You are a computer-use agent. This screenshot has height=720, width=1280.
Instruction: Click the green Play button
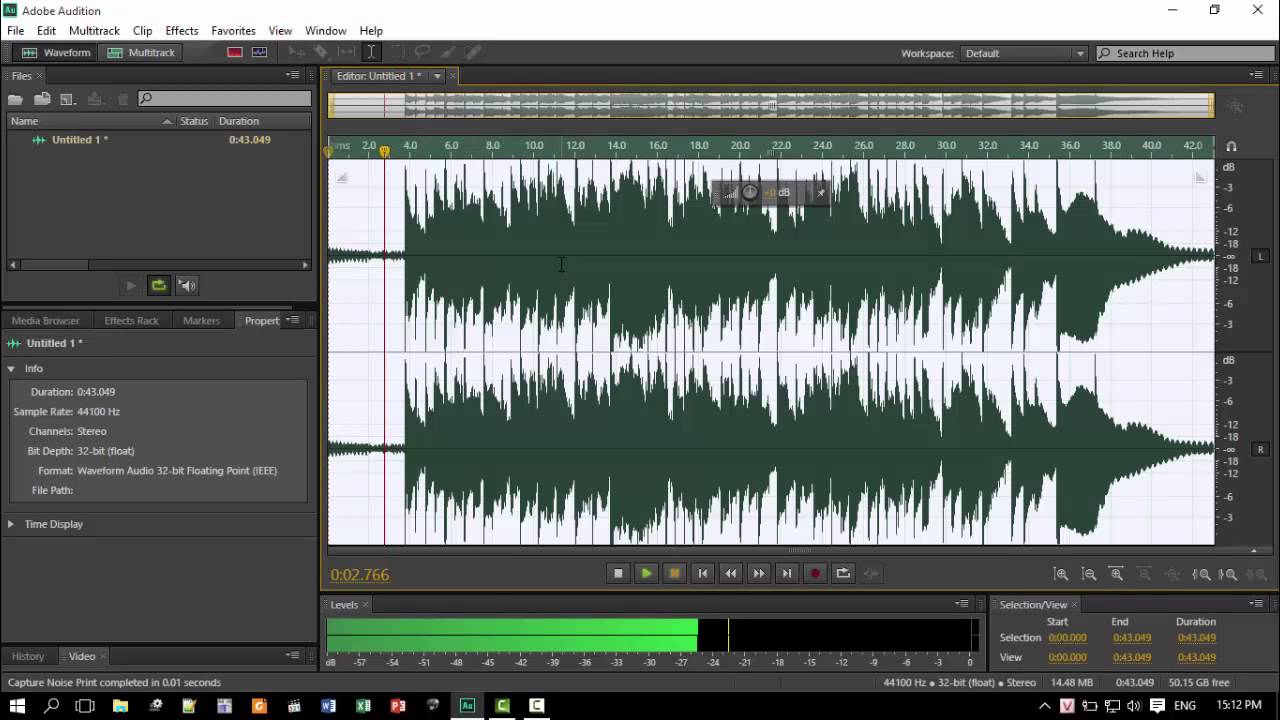[646, 573]
